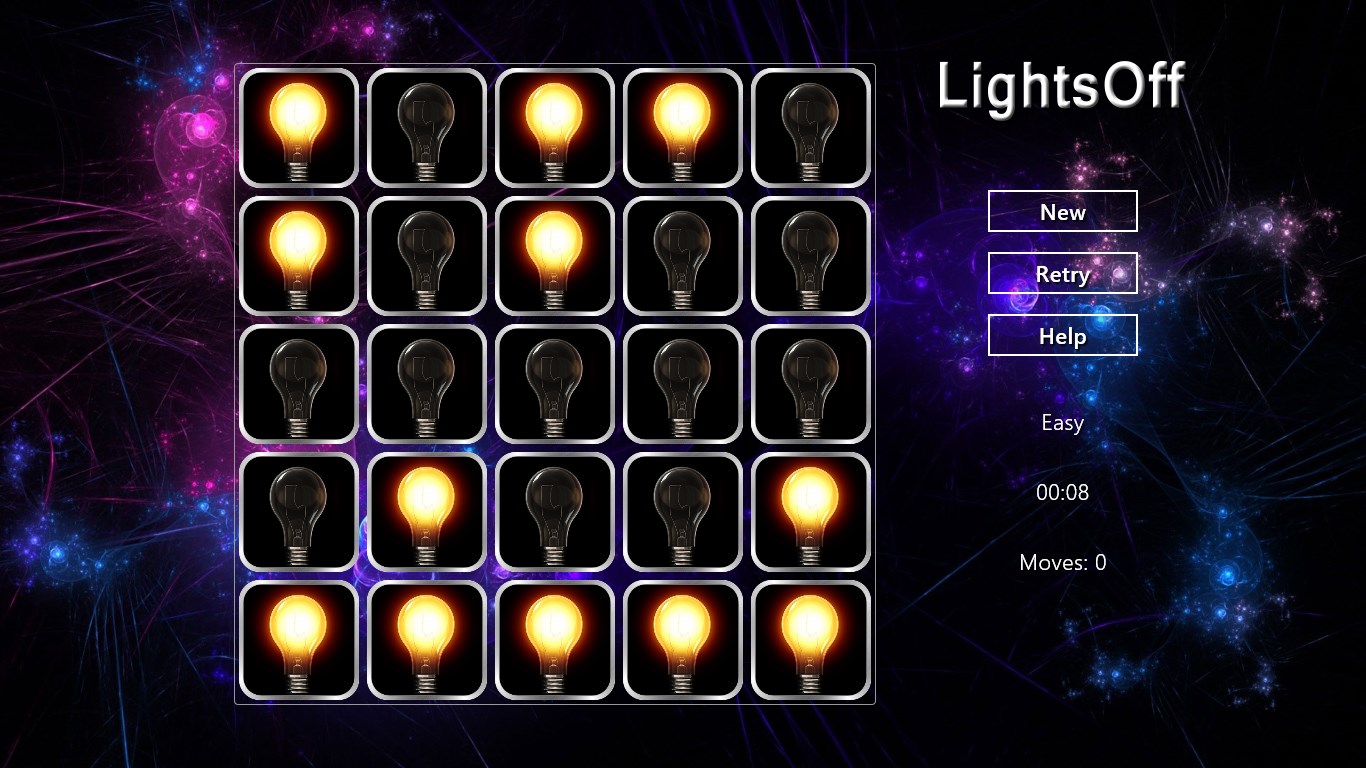
Task: Switch off the lit bulb in row one, column three
Action: pos(555,128)
